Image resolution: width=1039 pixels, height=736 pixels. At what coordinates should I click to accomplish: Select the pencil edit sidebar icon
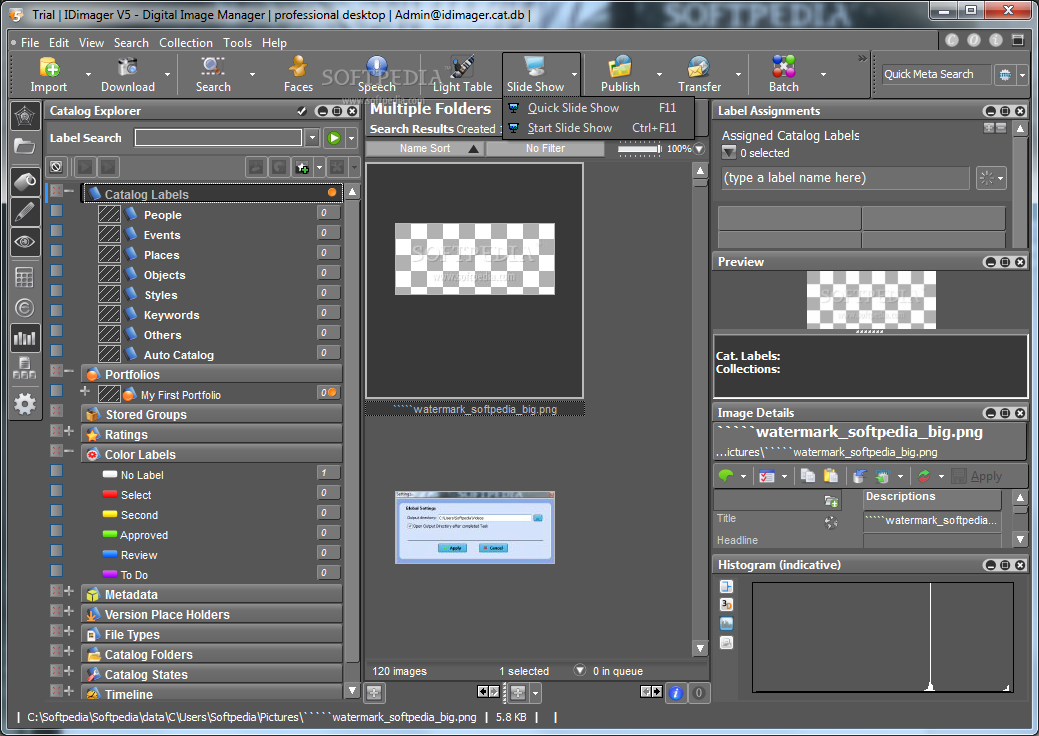click(x=25, y=212)
